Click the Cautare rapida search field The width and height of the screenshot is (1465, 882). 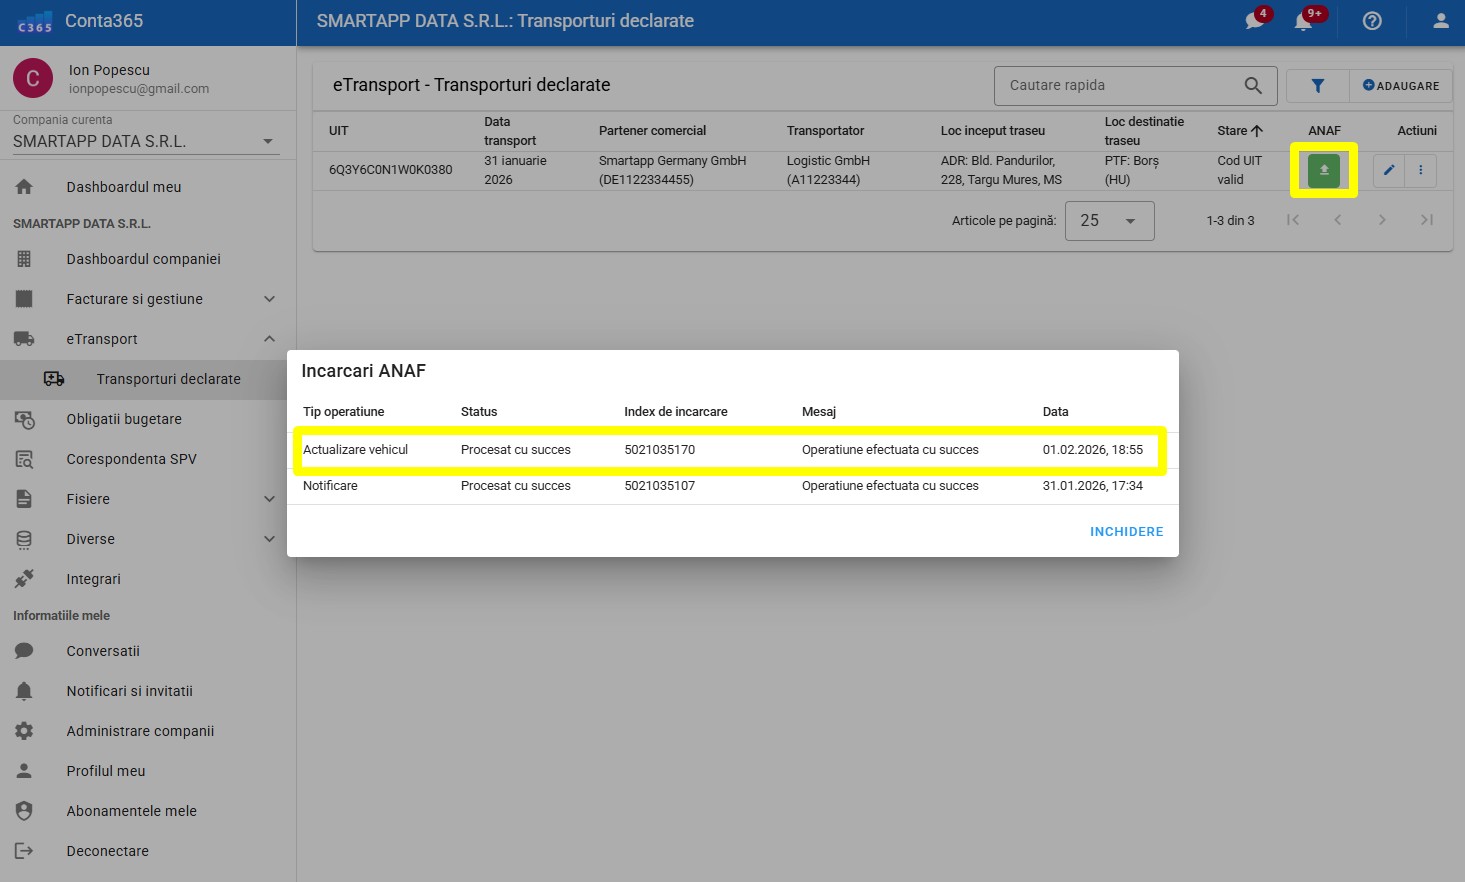[1120, 86]
